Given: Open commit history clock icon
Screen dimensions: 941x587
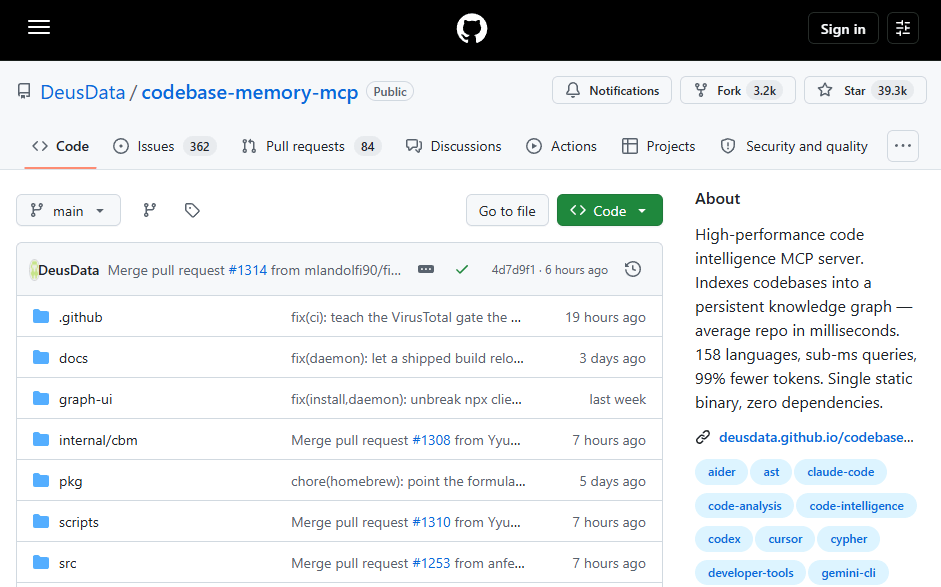Looking at the screenshot, I should (x=633, y=269).
